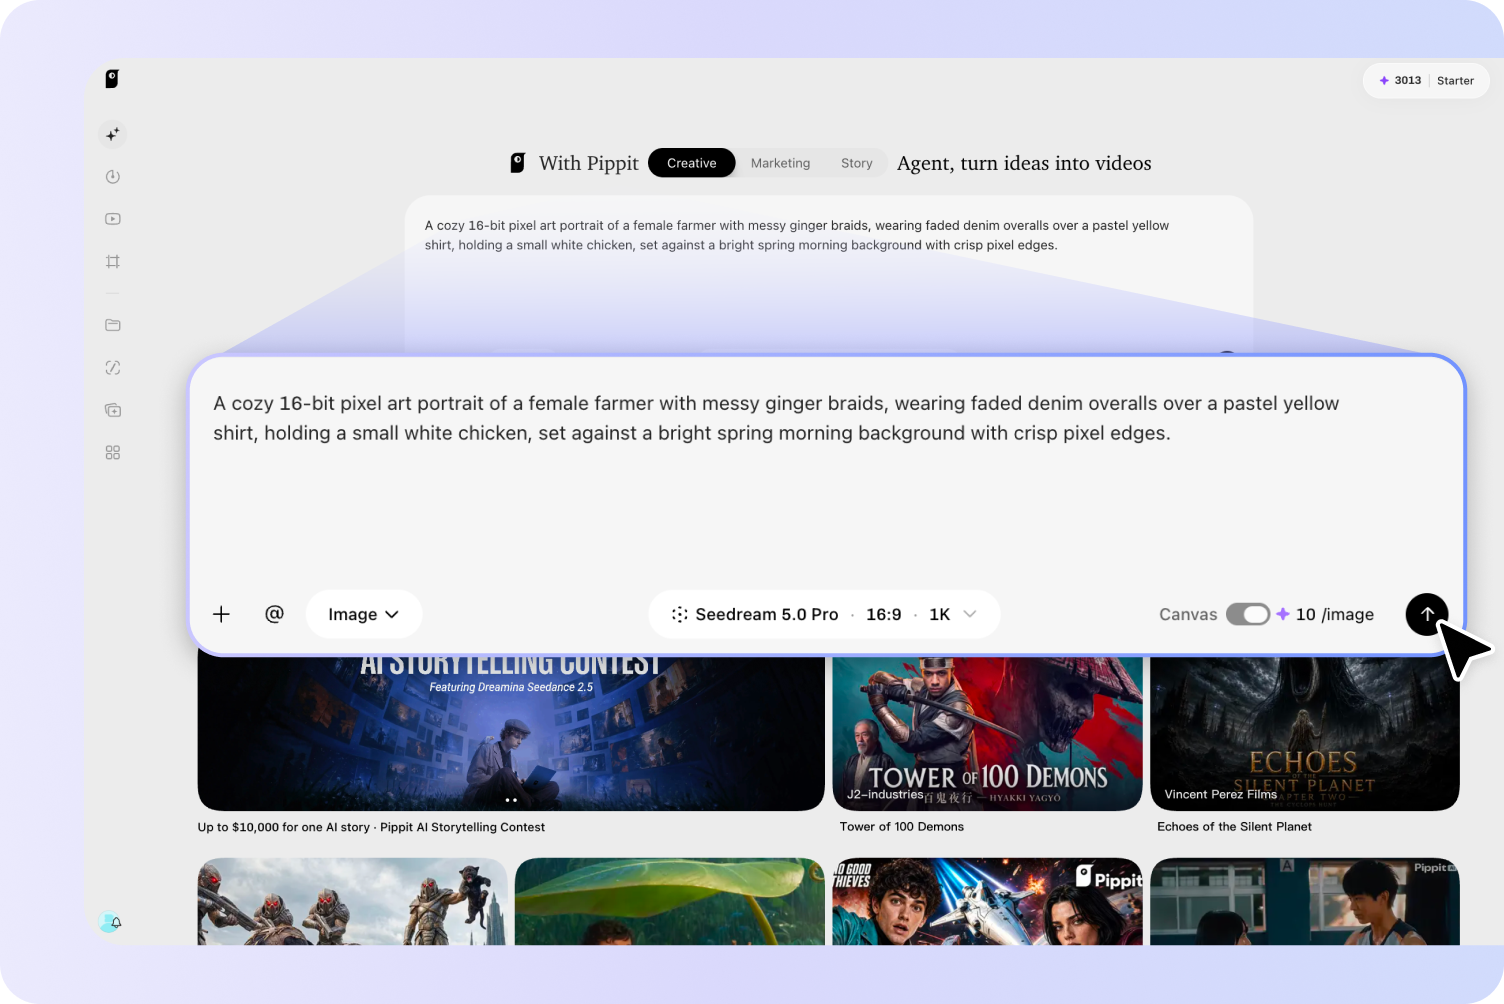Viewport: 1504px width, 1004px height.
Task: Click the Pippit logo beside "With Pippit" heading
Action: [x=518, y=163]
